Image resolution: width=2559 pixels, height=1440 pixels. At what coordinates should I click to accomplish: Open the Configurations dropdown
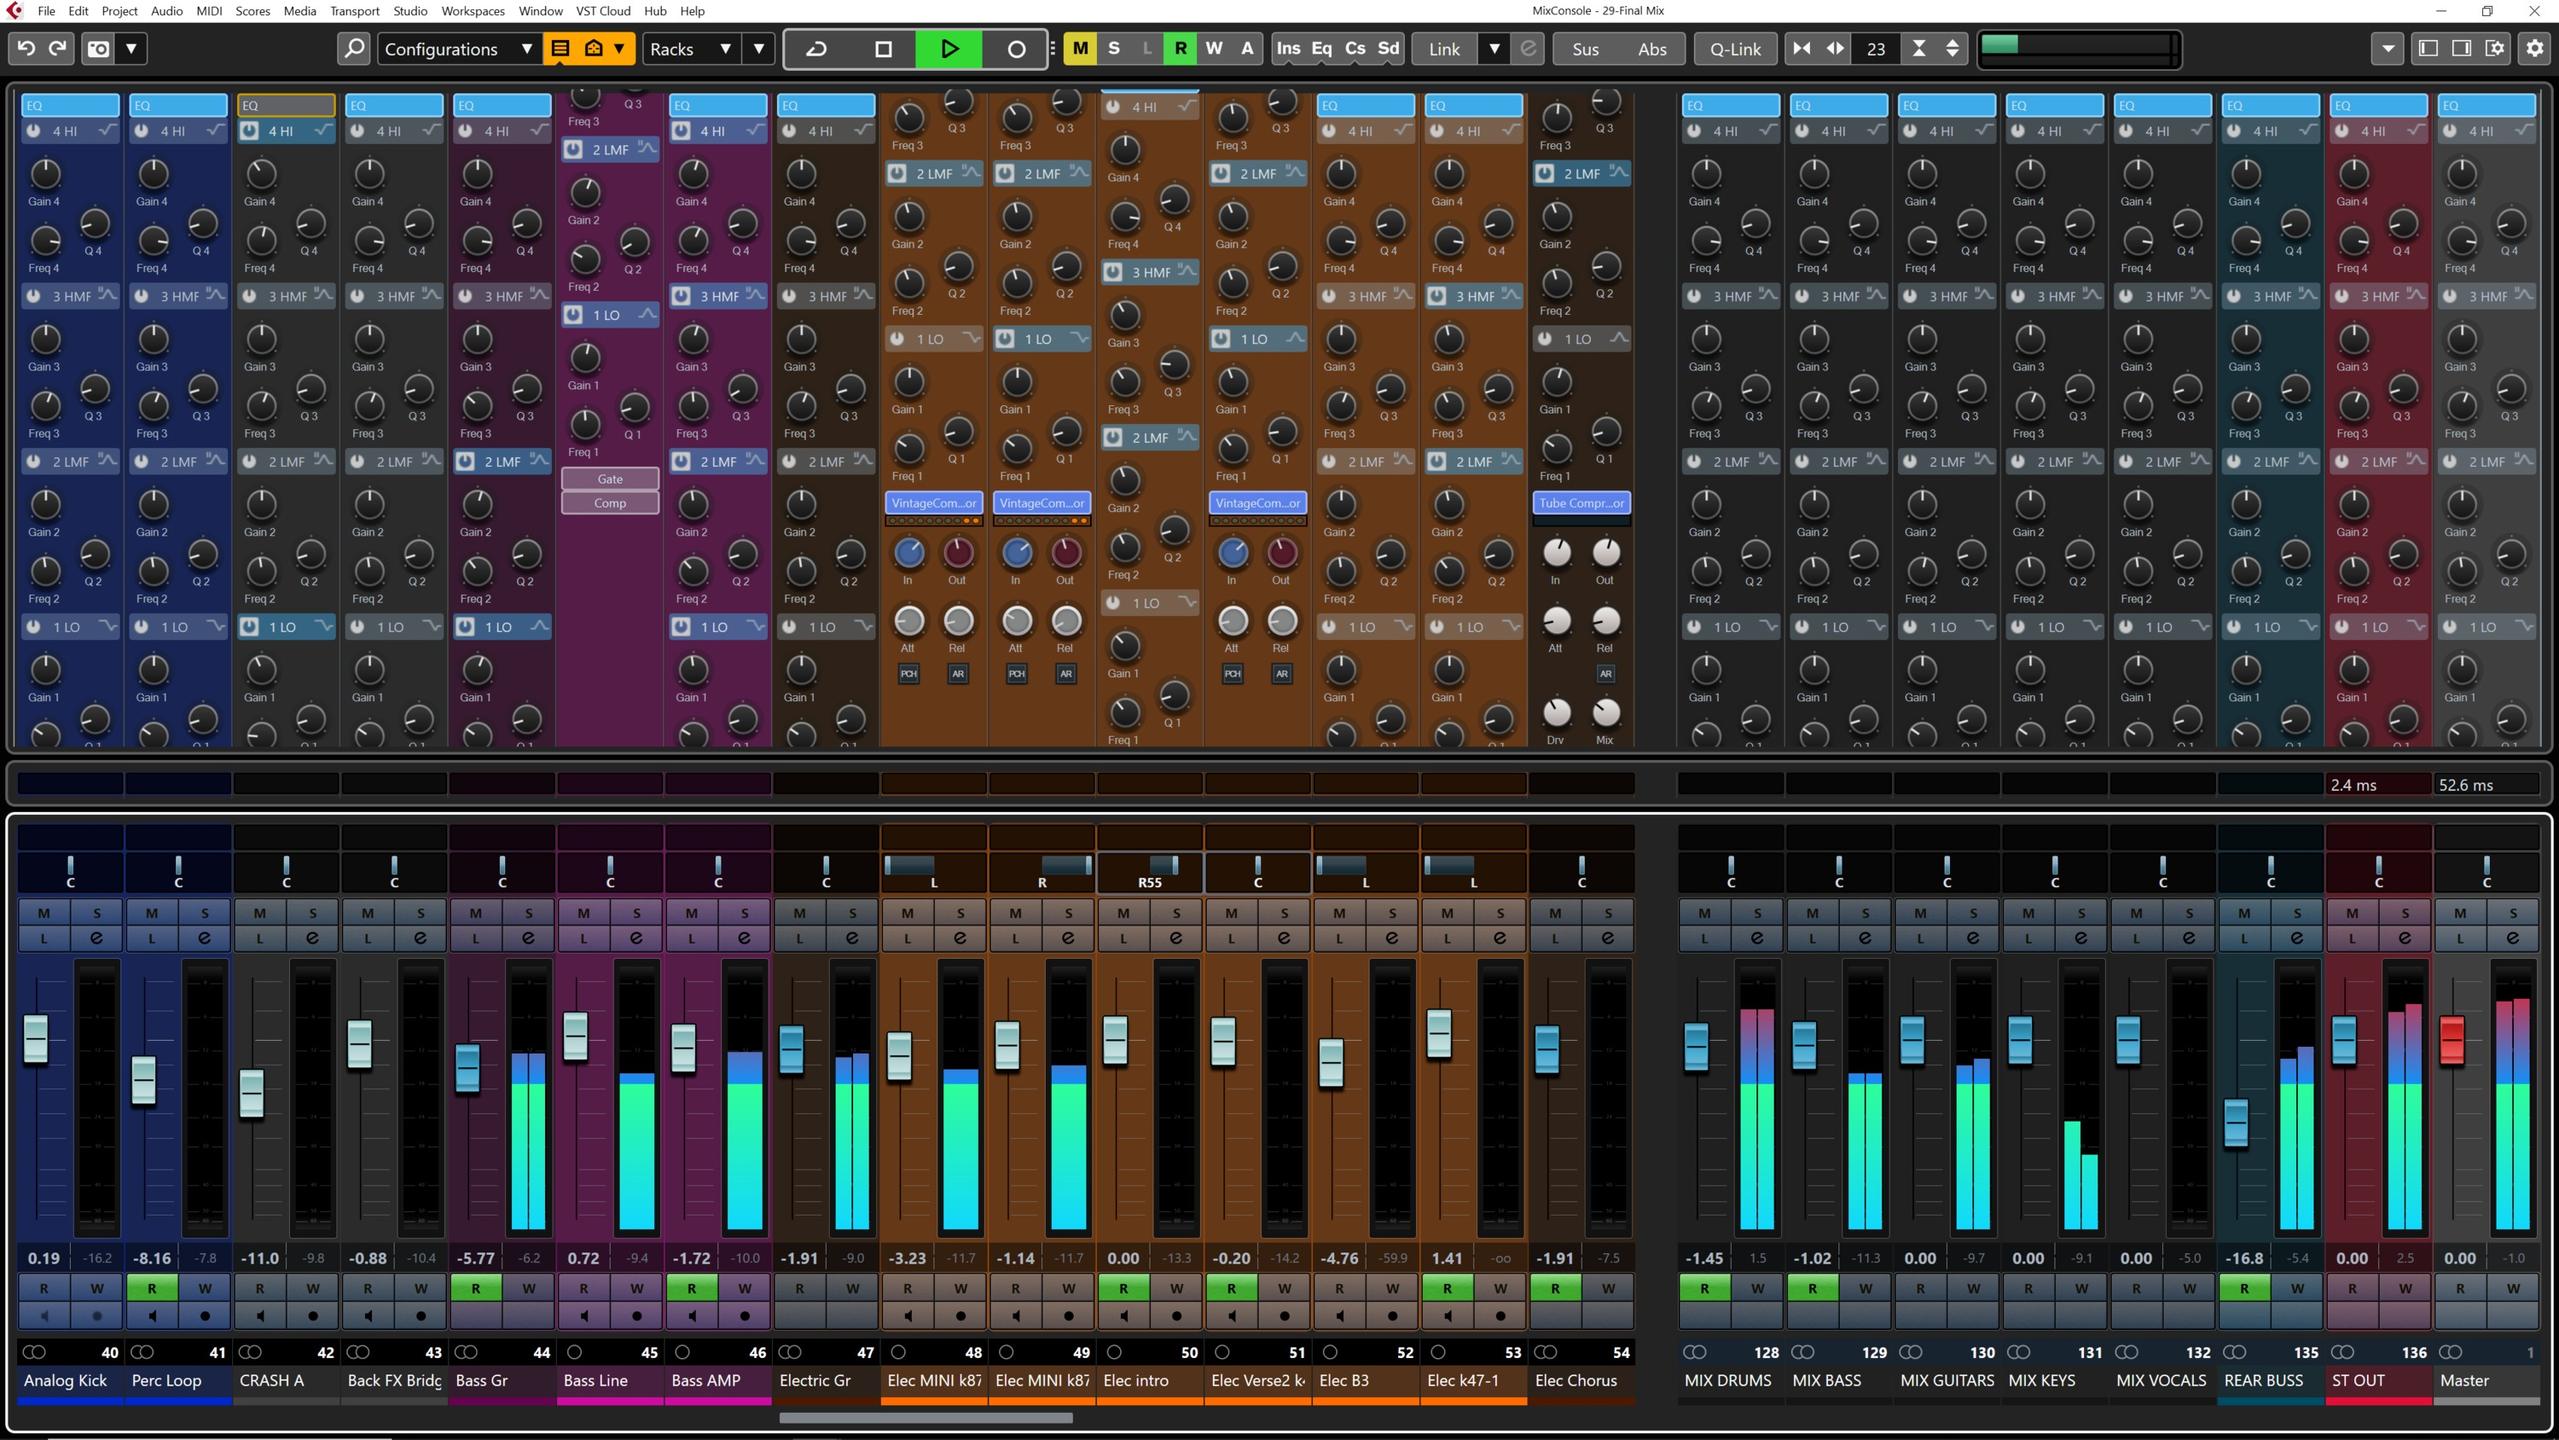(x=458, y=48)
